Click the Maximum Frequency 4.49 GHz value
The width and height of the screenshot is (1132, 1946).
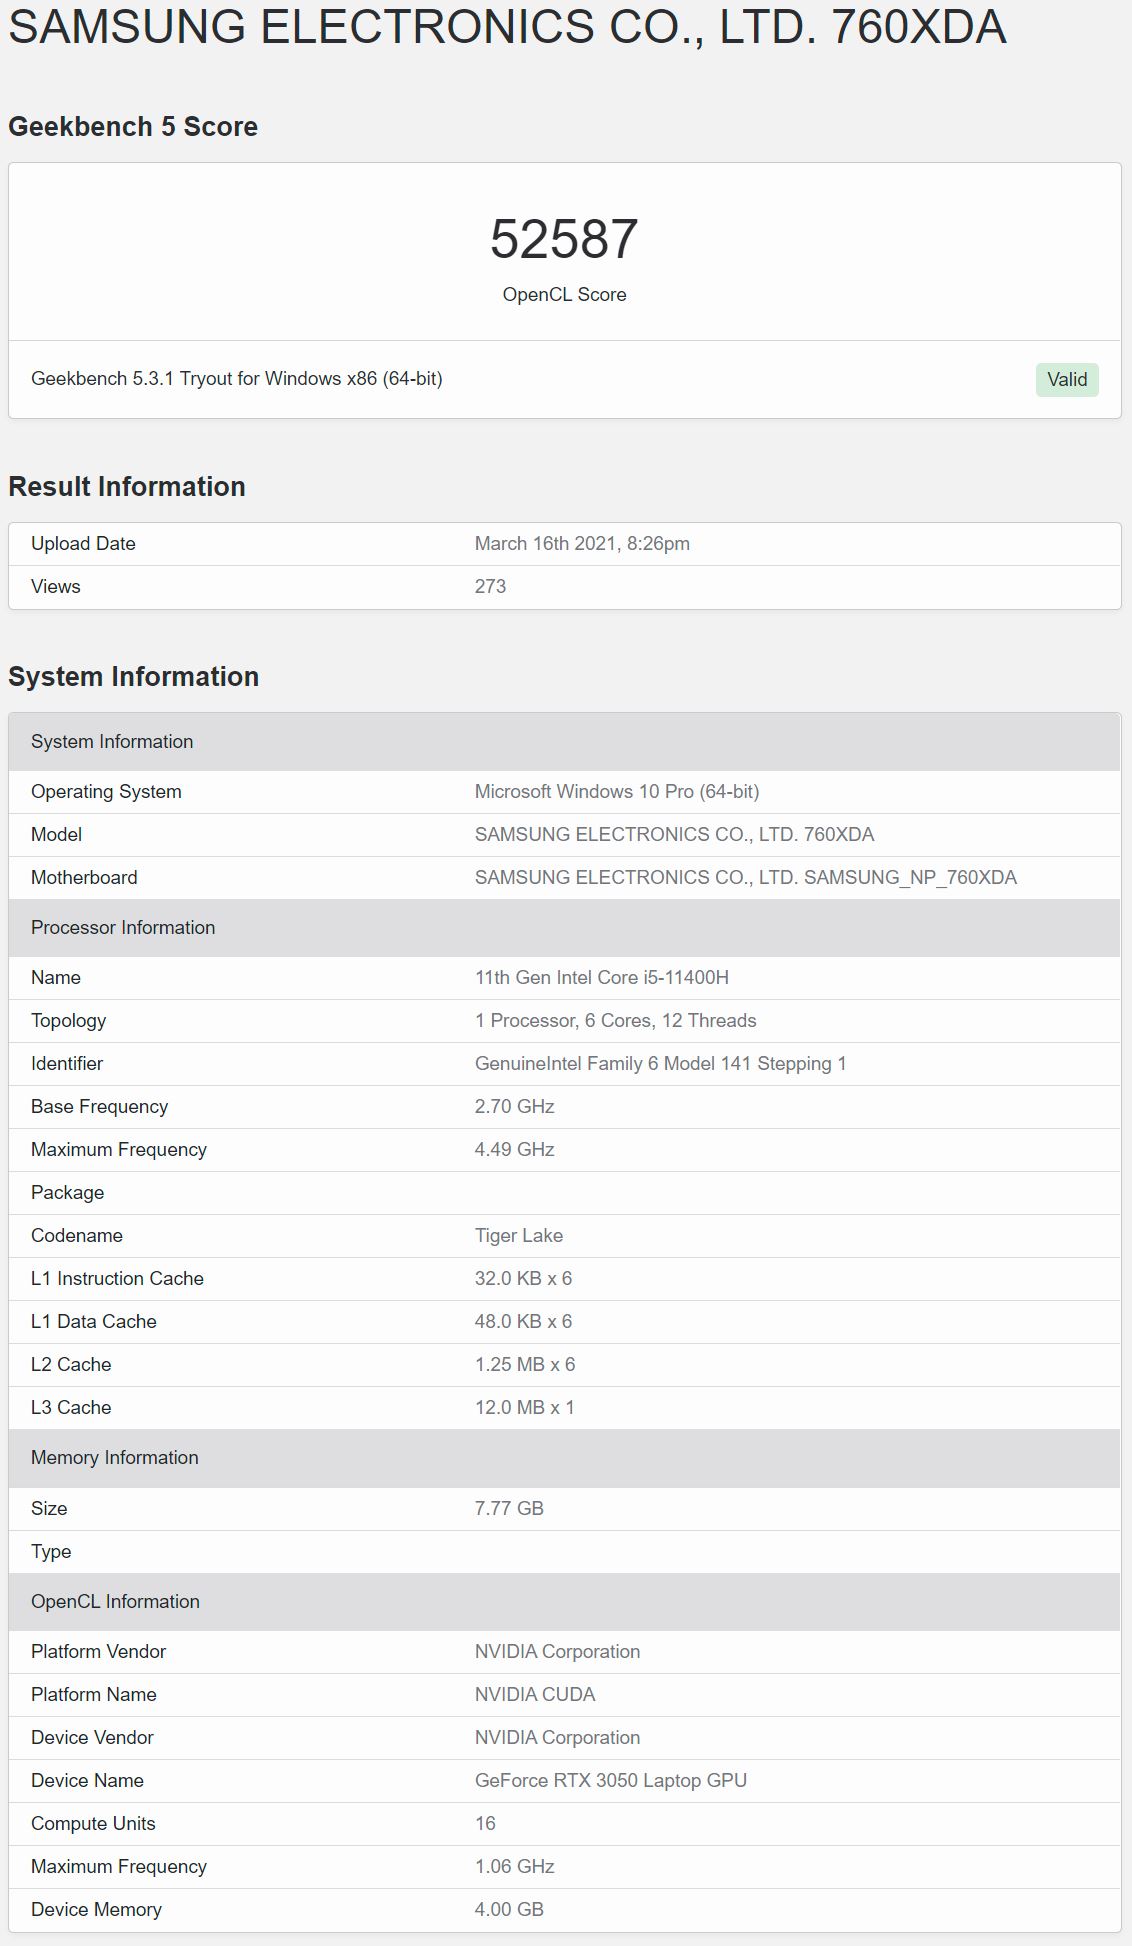coord(515,1149)
